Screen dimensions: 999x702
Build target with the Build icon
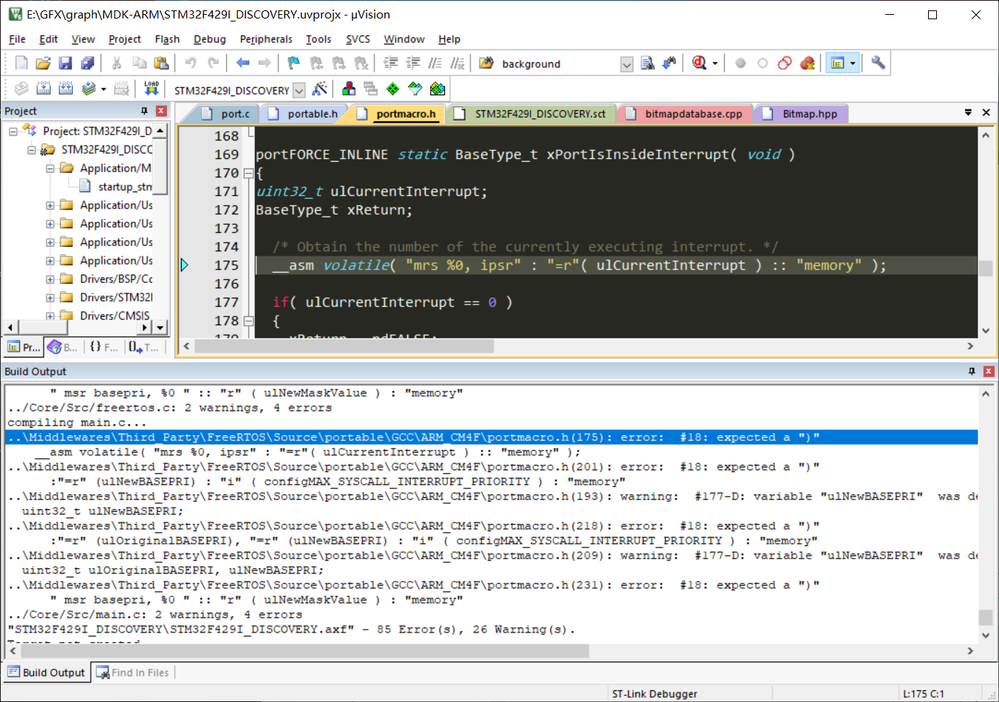(x=43, y=89)
